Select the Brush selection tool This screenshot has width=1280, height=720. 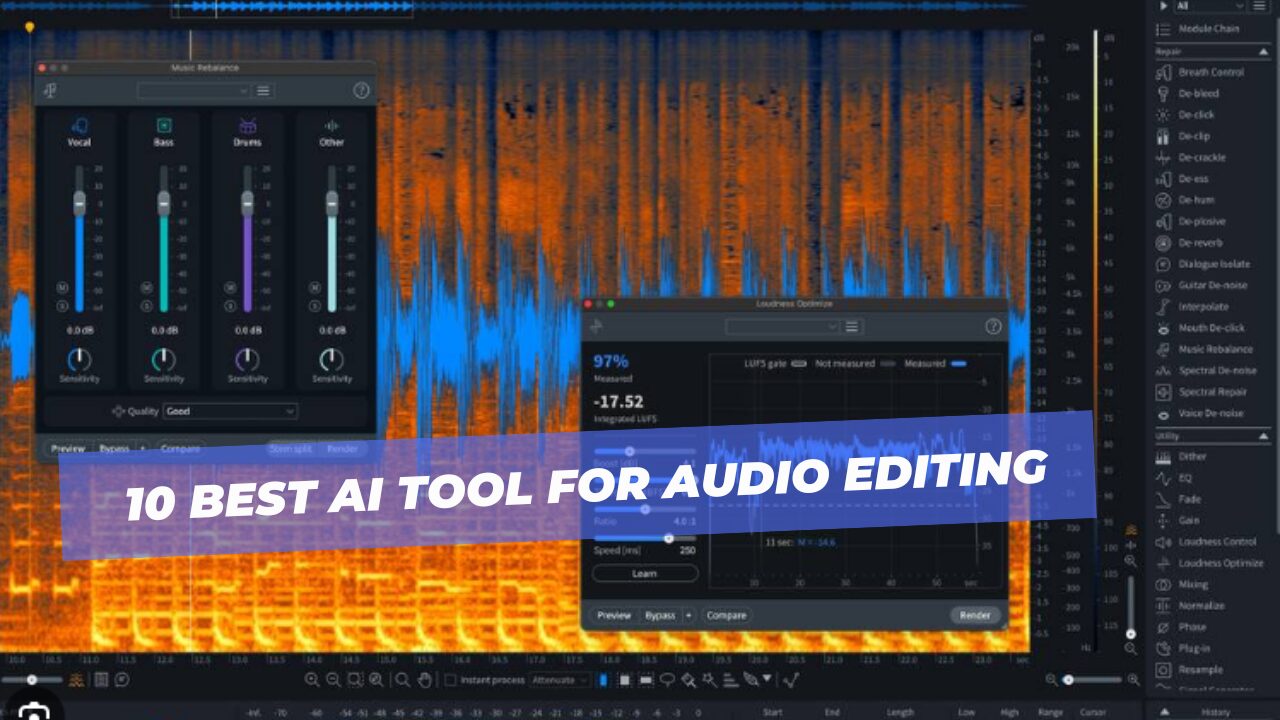[689, 680]
